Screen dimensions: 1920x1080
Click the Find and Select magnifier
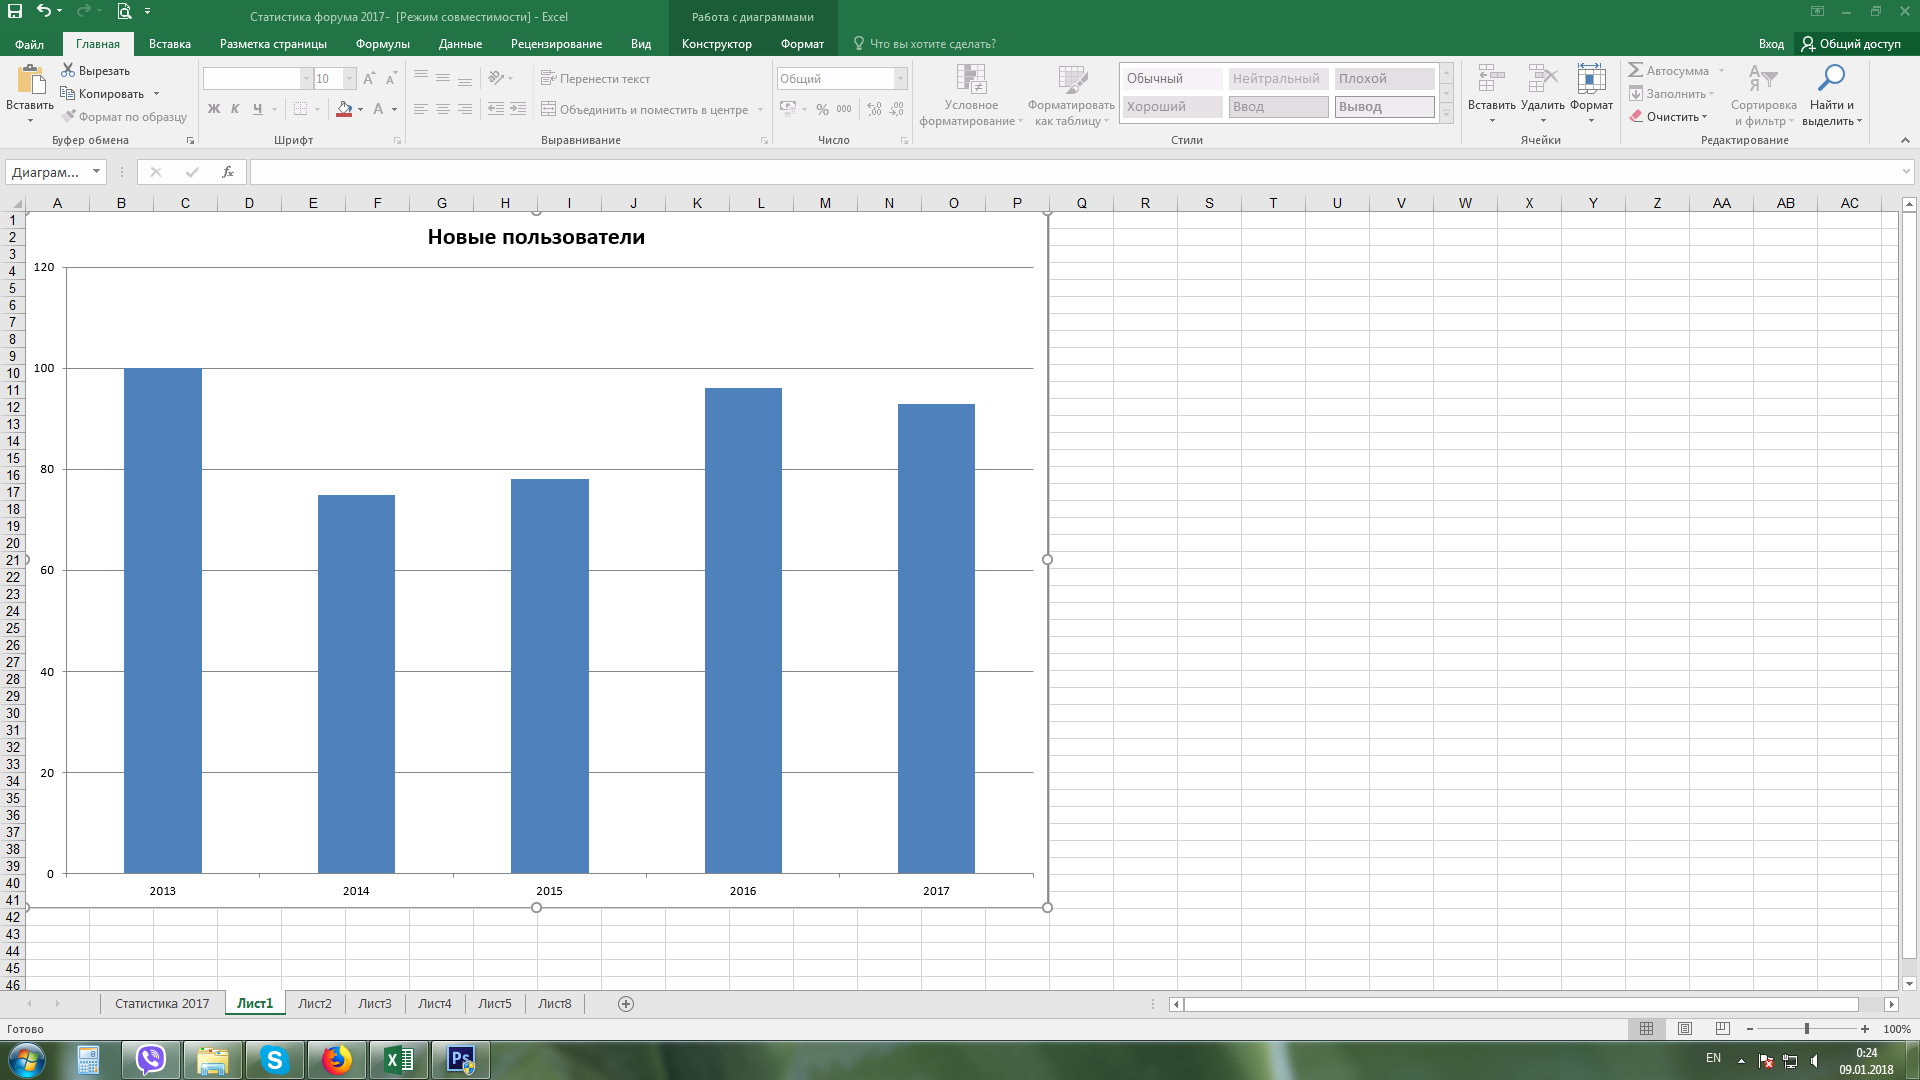point(1831,78)
